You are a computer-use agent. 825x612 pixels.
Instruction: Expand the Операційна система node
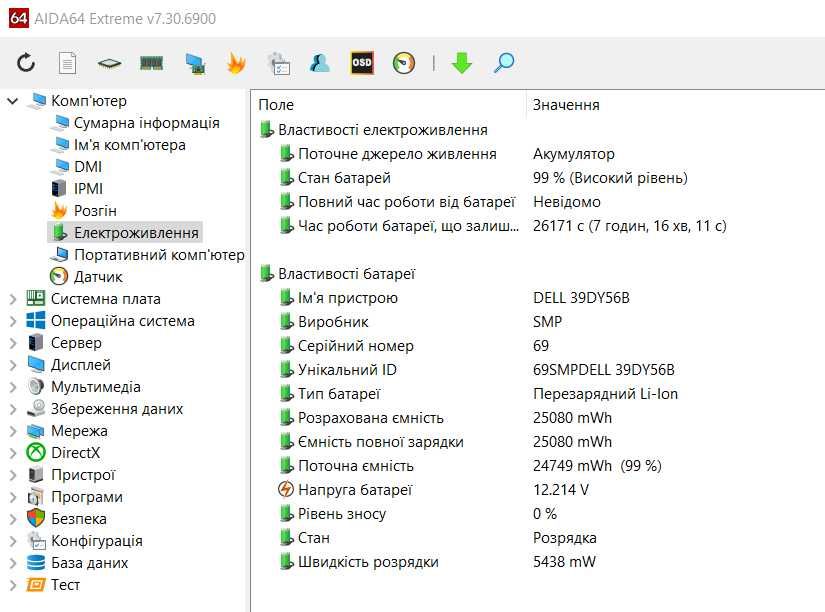(x=13, y=322)
